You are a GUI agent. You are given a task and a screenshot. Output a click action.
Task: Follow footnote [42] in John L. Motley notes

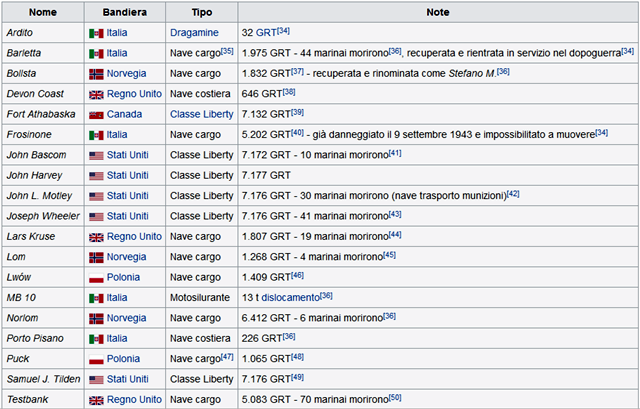(x=513, y=194)
